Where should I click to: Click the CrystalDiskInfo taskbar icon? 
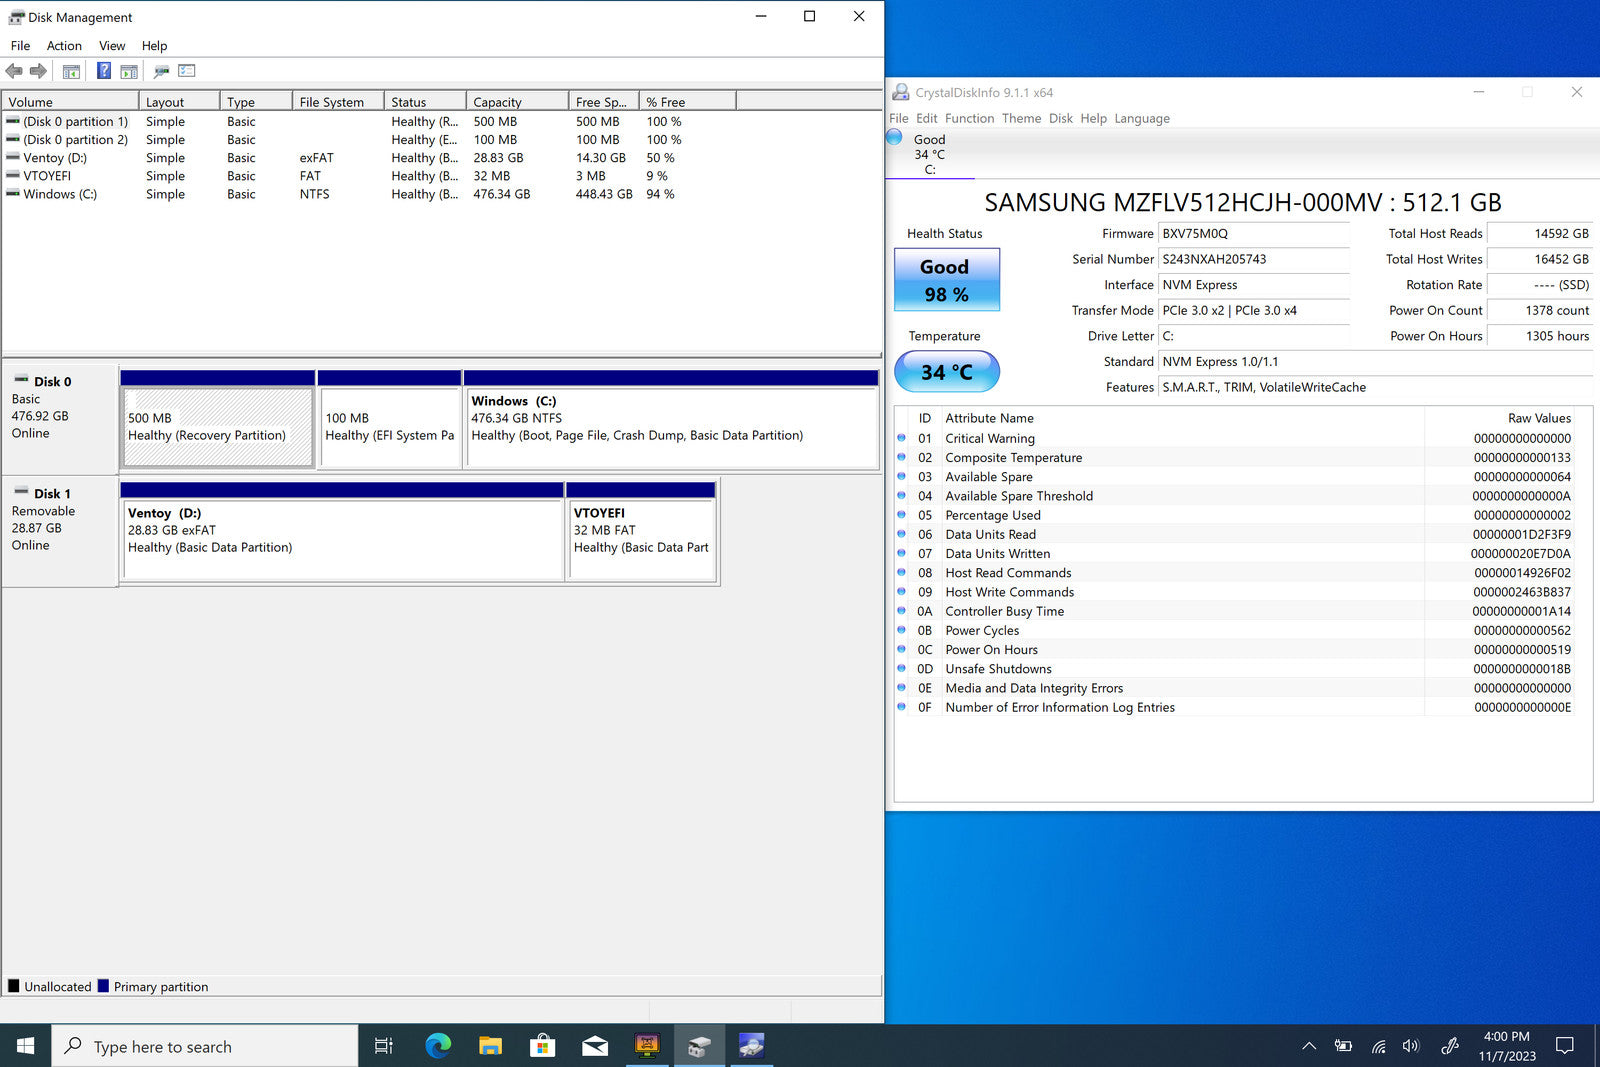[x=751, y=1046]
